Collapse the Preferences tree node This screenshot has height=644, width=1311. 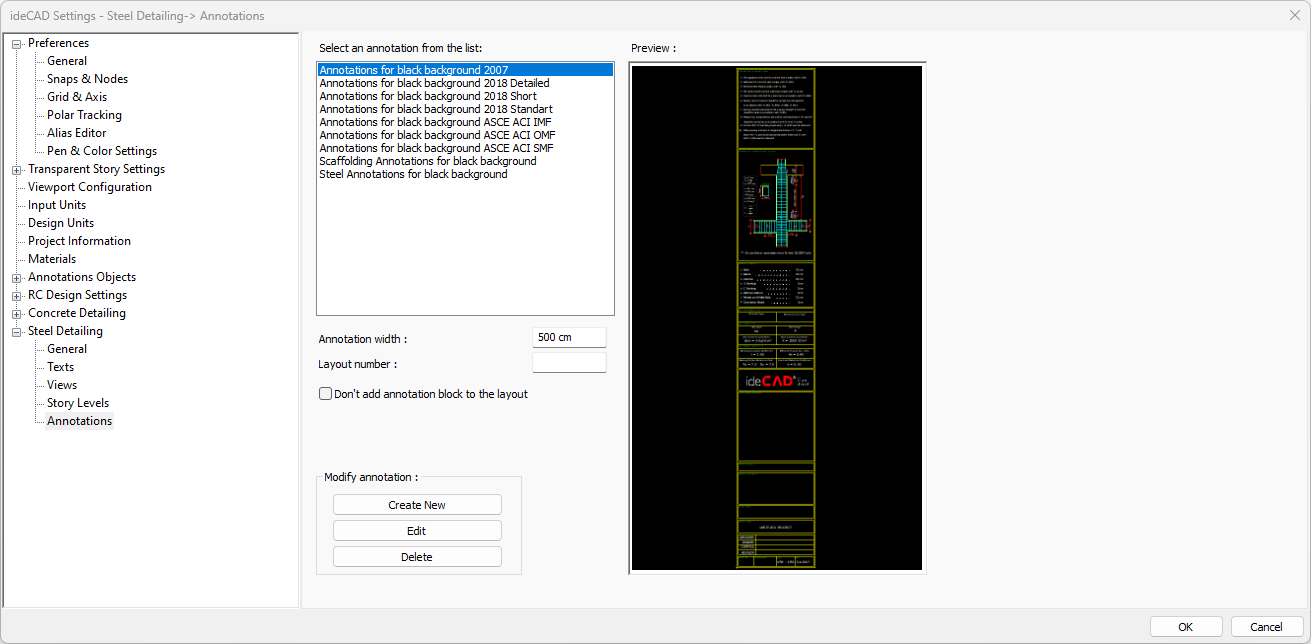click(16, 43)
